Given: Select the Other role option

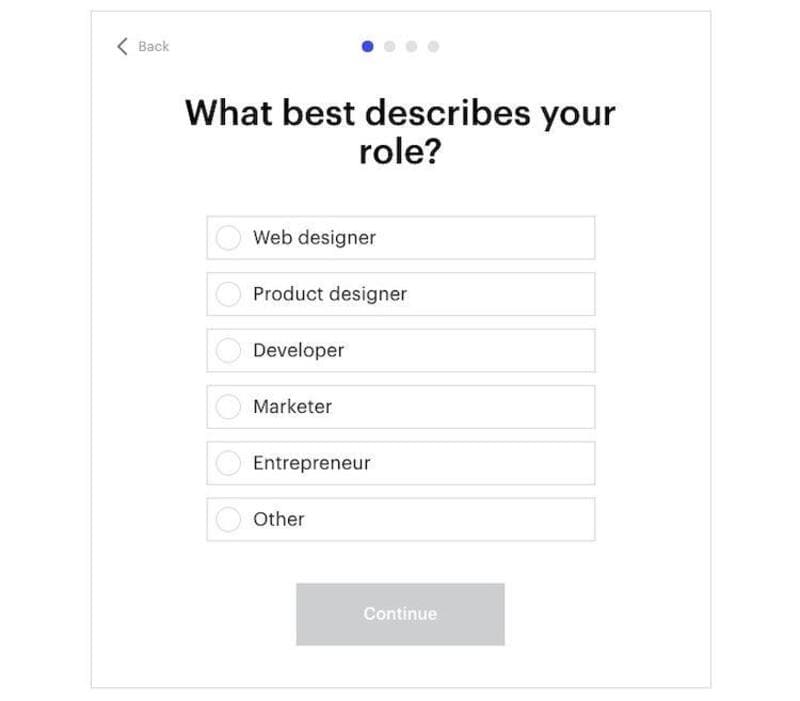Looking at the screenshot, I should click(228, 519).
